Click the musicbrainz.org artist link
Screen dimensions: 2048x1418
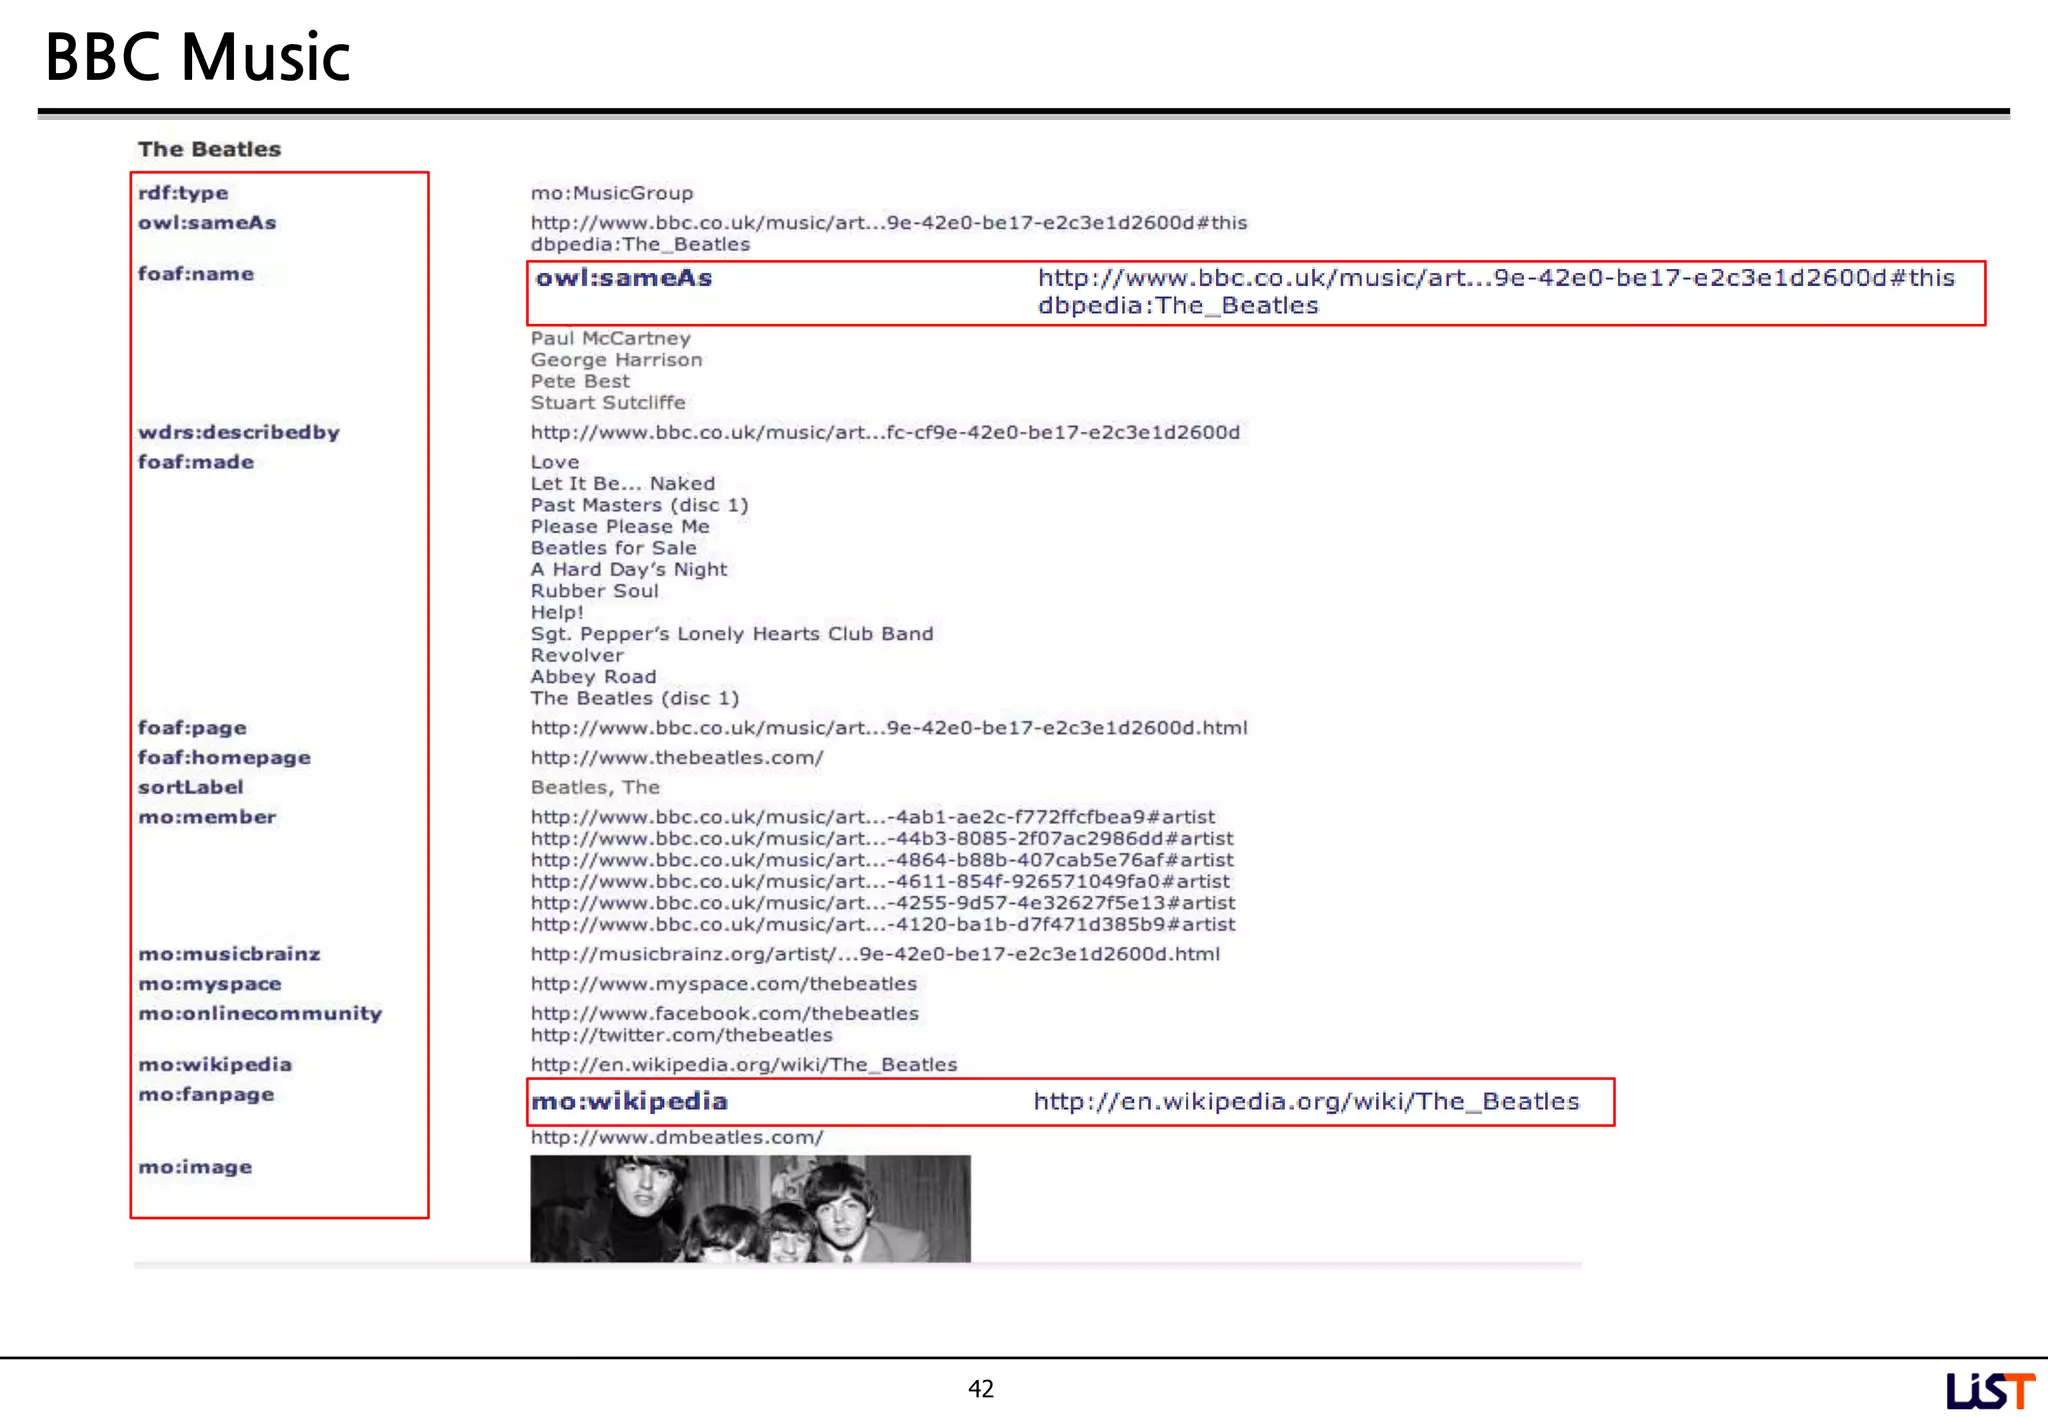tap(875, 954)
